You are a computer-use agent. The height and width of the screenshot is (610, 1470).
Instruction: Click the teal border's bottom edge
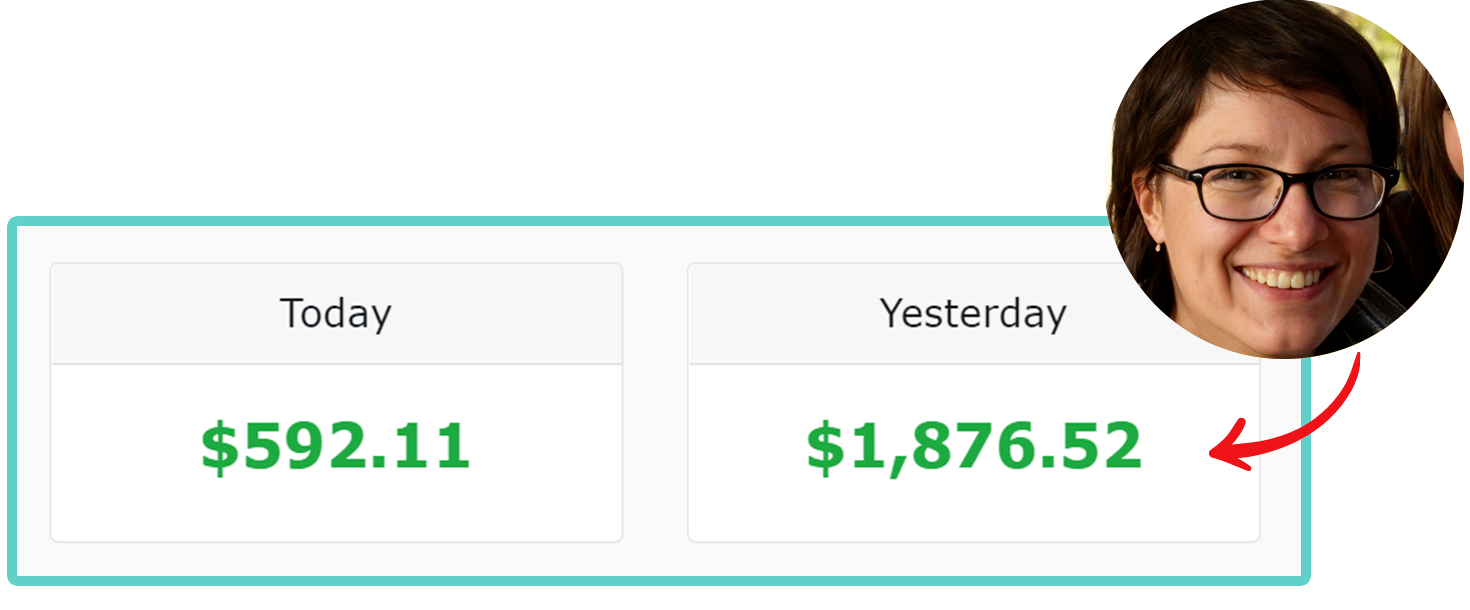(658, 580)
